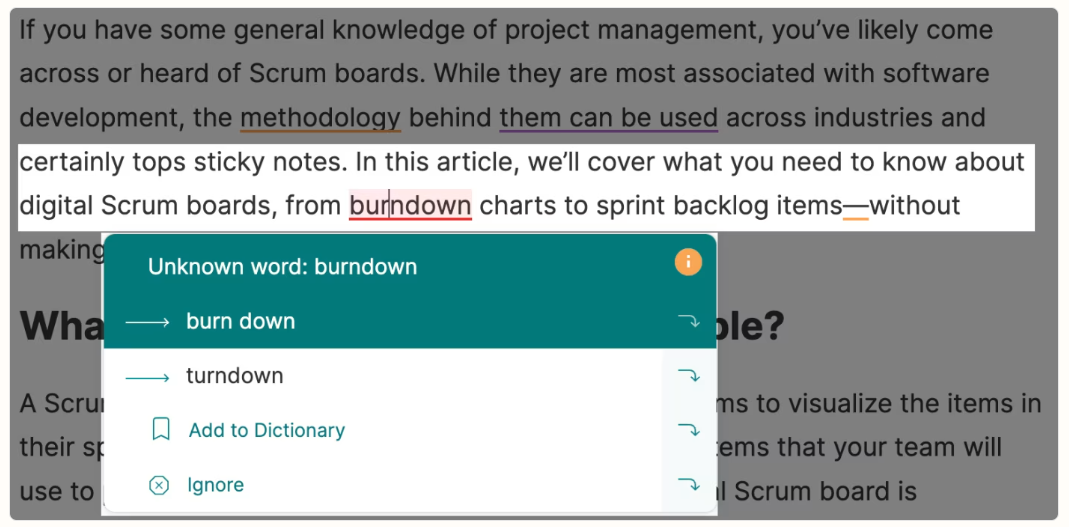This screenshot has height=527, width=1069.
Task: Click the curved arrow beside Ignore
Action: click(689, 485)
